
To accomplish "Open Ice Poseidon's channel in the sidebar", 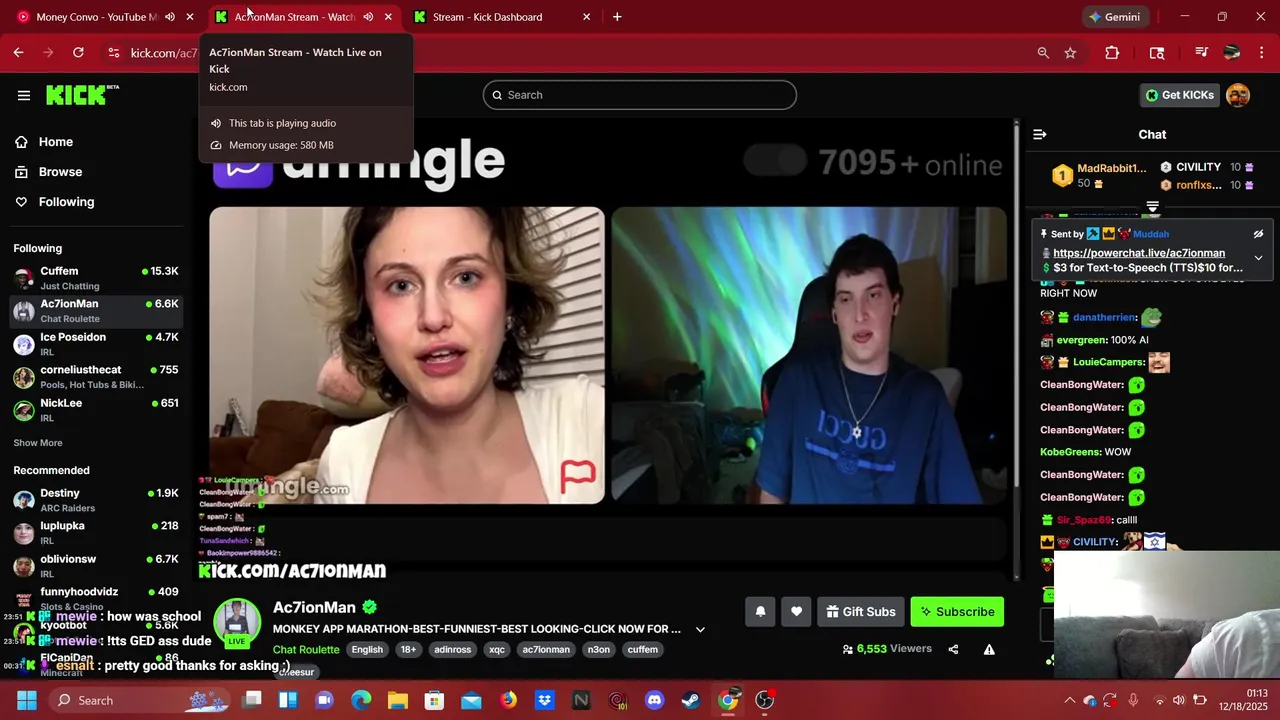I will pos(97,343).
